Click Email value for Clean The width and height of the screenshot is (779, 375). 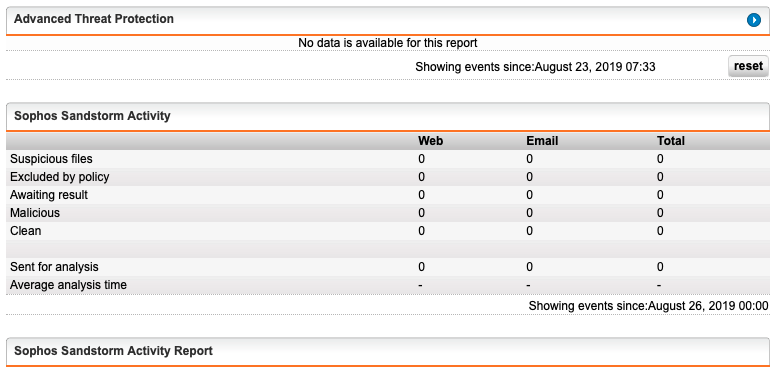(x=530, y=231)
